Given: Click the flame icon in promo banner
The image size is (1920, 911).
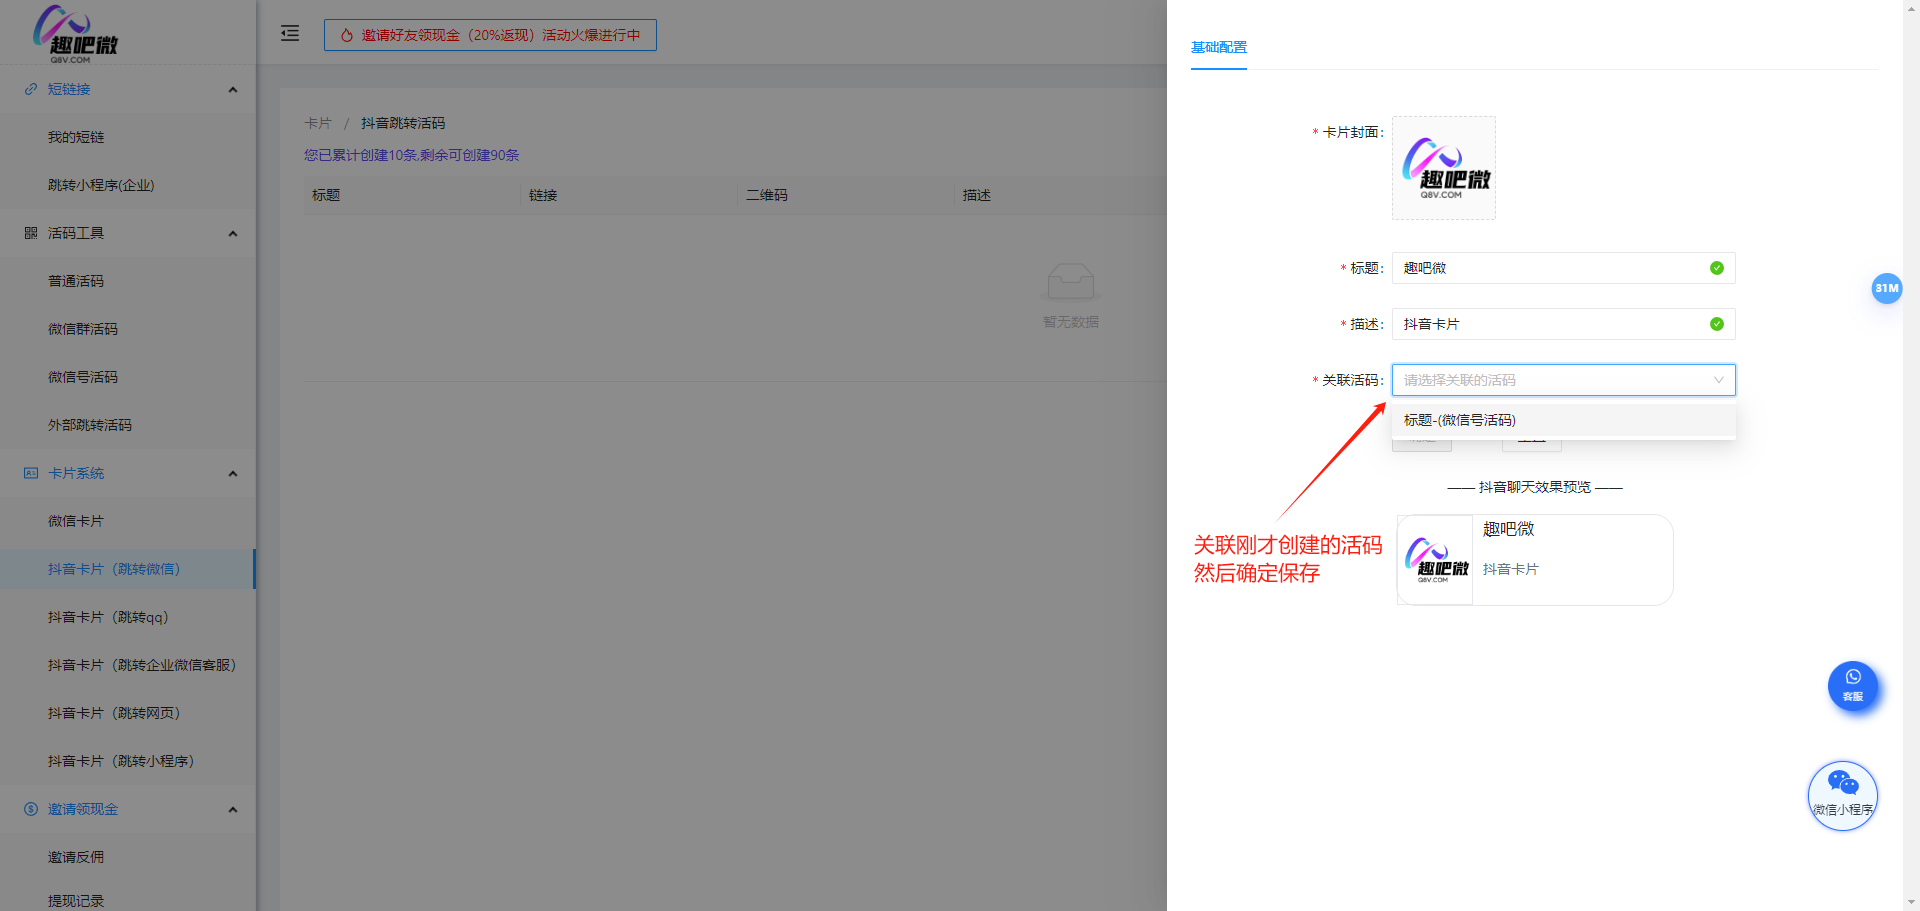Looking at the screenshot, I should [347, 35].
